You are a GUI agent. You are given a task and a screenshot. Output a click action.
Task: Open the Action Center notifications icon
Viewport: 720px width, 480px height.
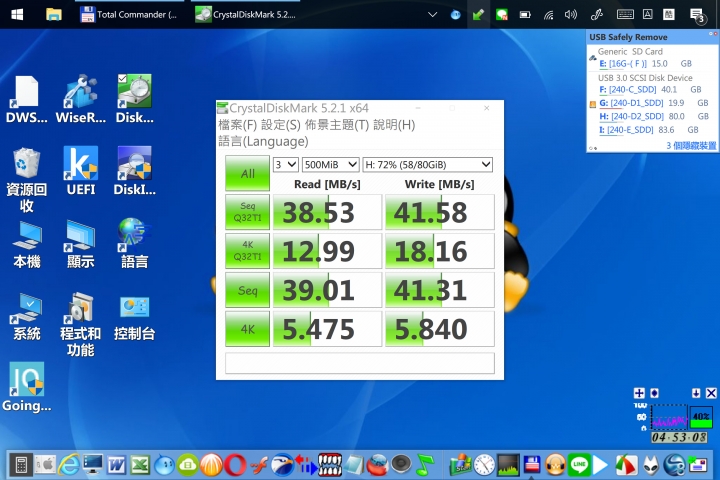(x=698, y=15)
